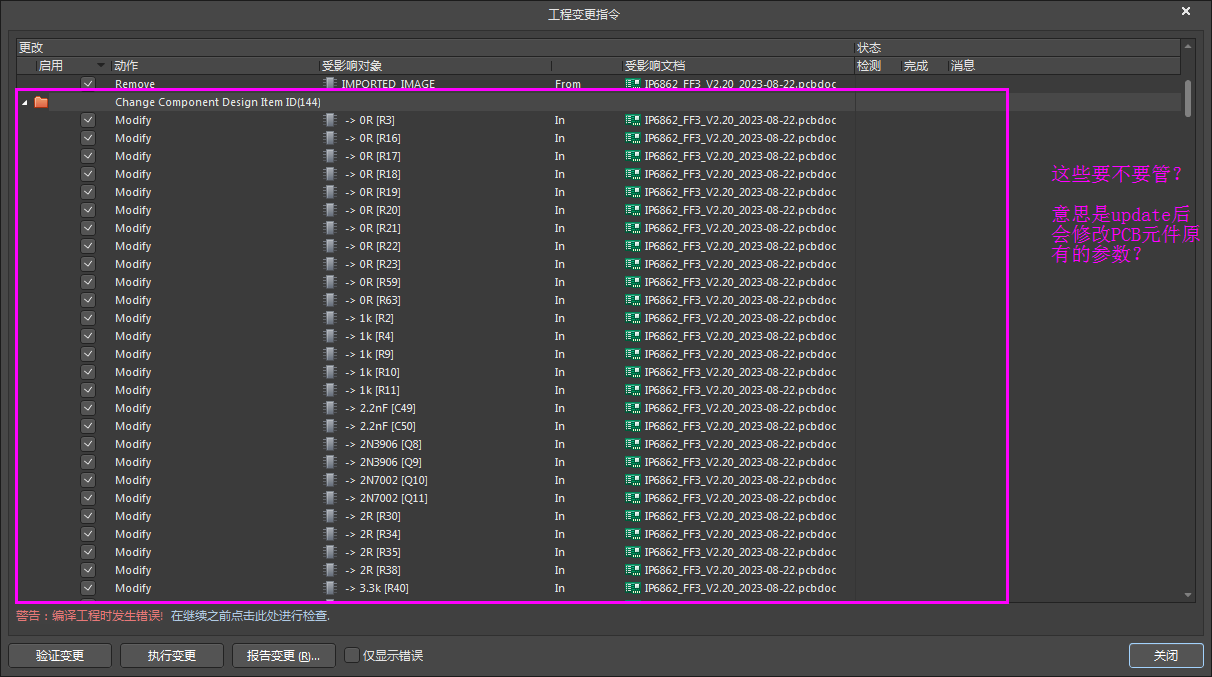
Task: Click the component icon next to 0R [R16]
Action: click(330, 138)
